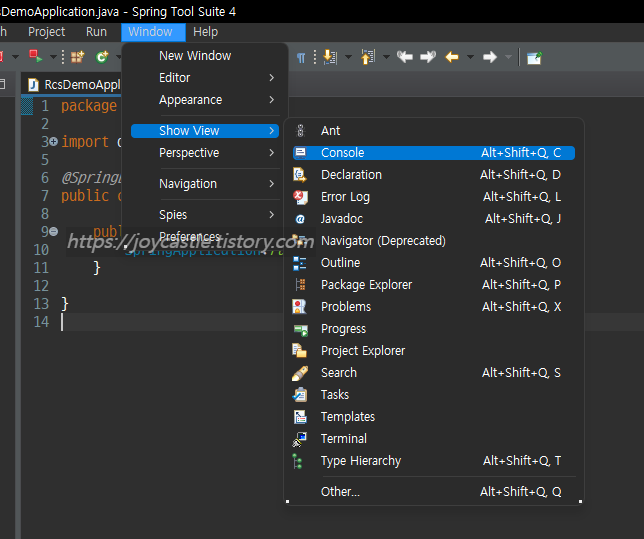Click the Previous Annotation toolbar icon
The height and width of the screenshot is (539, 644).
pos(368,57)
